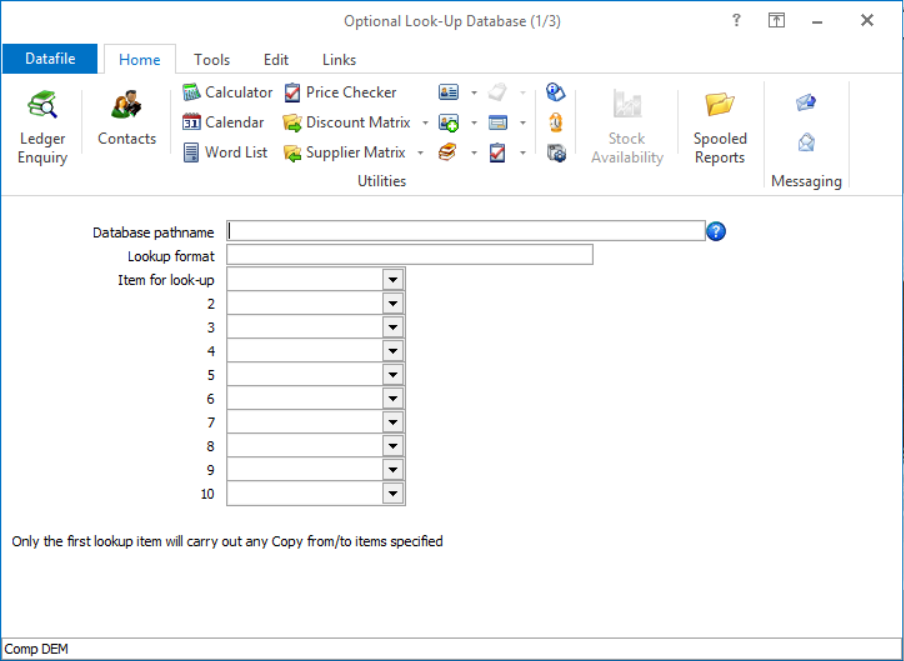Open the Calendar utility
This screenshot has height=661, width=904.
point(223,122)
